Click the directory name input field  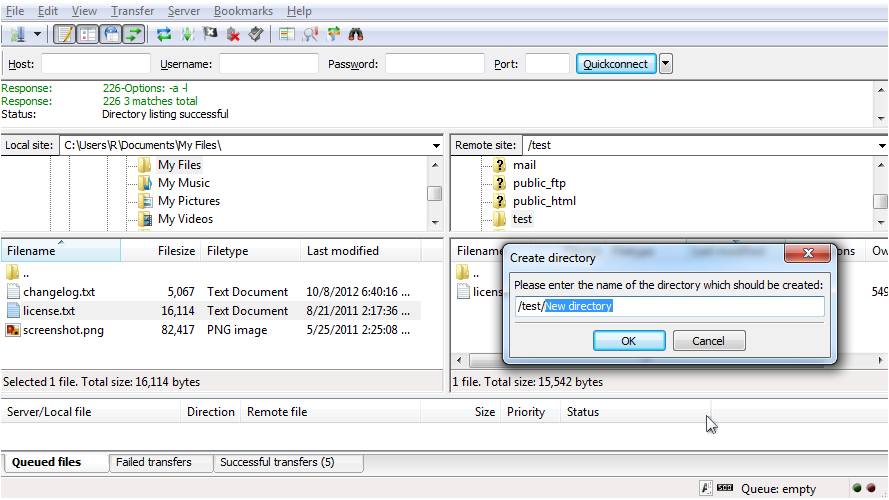pos(670,306)
